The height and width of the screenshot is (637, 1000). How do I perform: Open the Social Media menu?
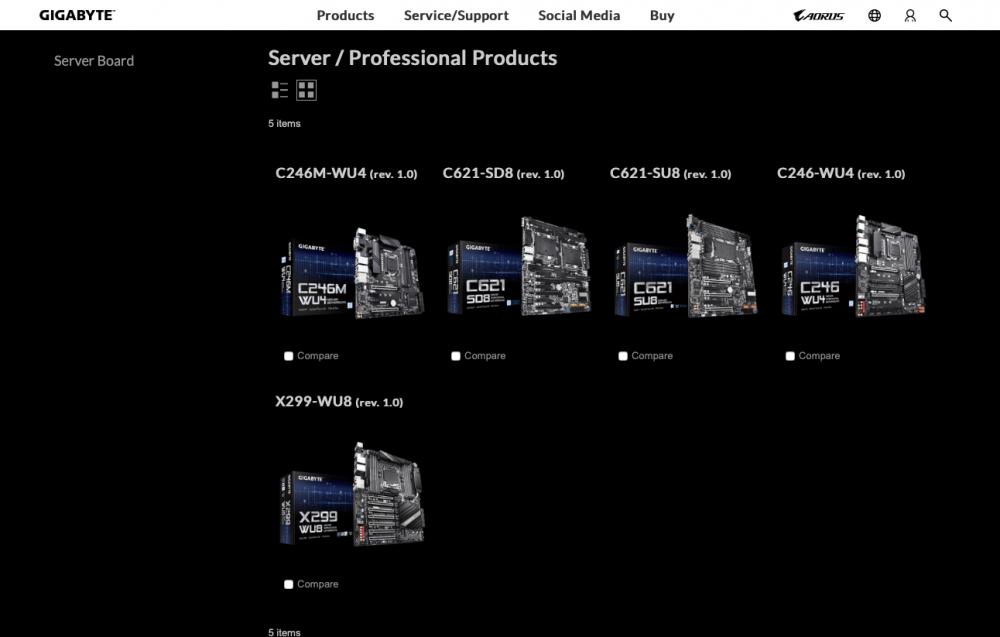[x=579, y=15]
